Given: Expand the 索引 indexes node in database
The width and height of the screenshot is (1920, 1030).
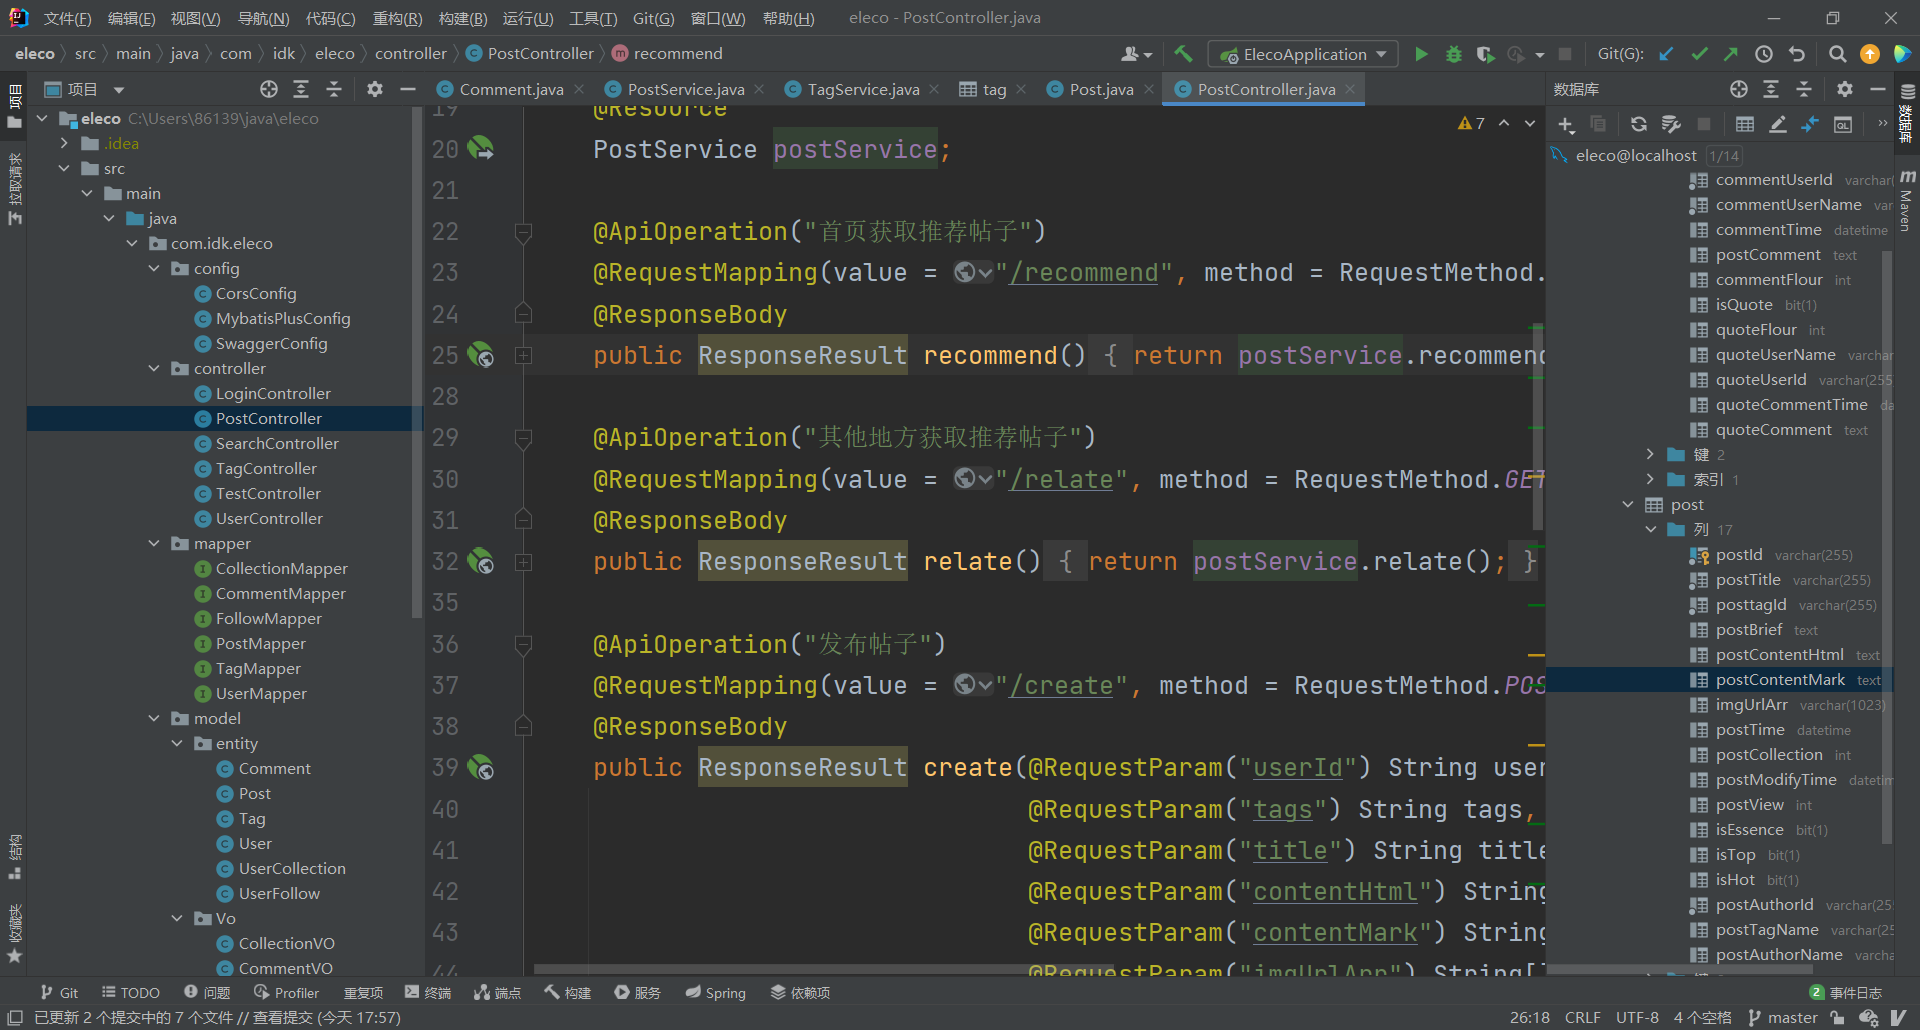Looking at the screenshot, I should point(1651,480).
